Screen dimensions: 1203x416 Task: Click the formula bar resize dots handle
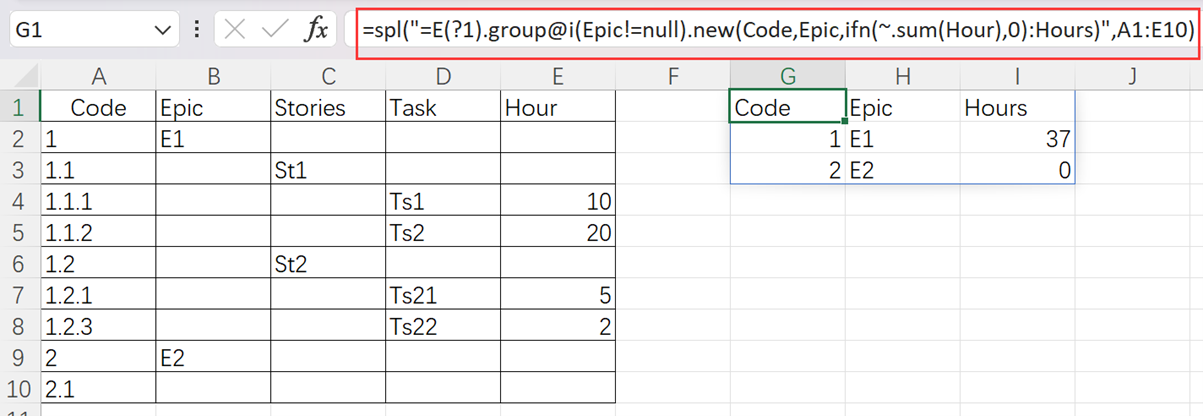pyautogui.click(x=197, y=31)
